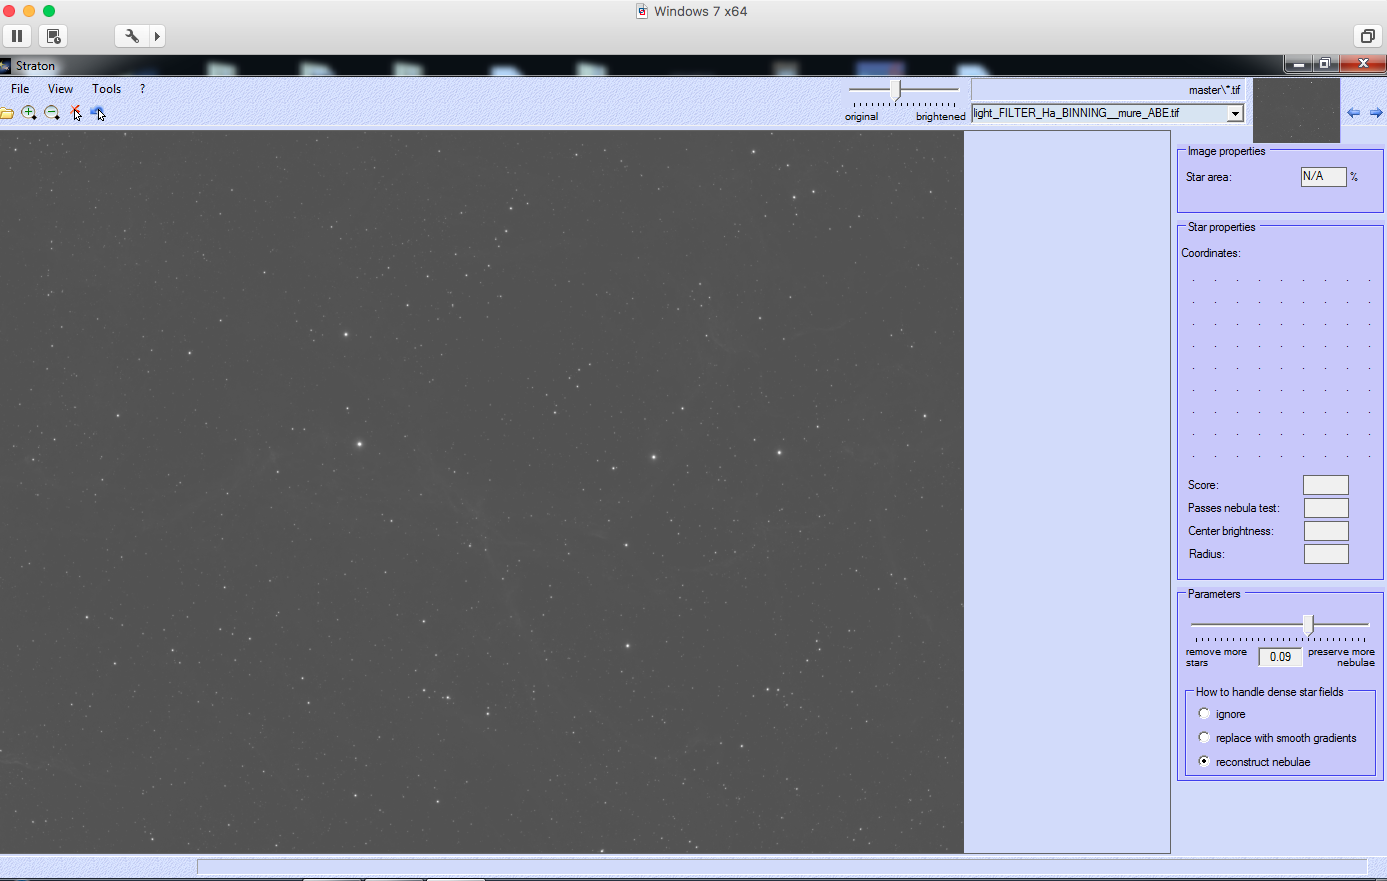Click the 'original' slider label
The image size is (1387, 881).
(861, 117)
